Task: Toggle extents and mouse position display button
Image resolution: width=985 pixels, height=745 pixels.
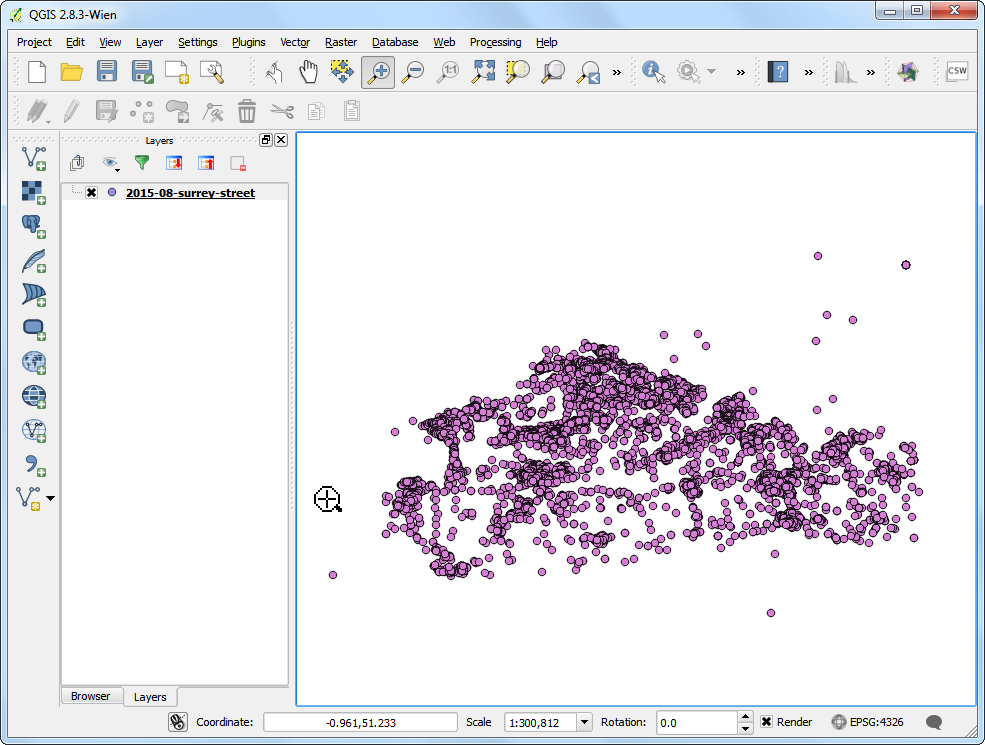Action: coord(178,722)
